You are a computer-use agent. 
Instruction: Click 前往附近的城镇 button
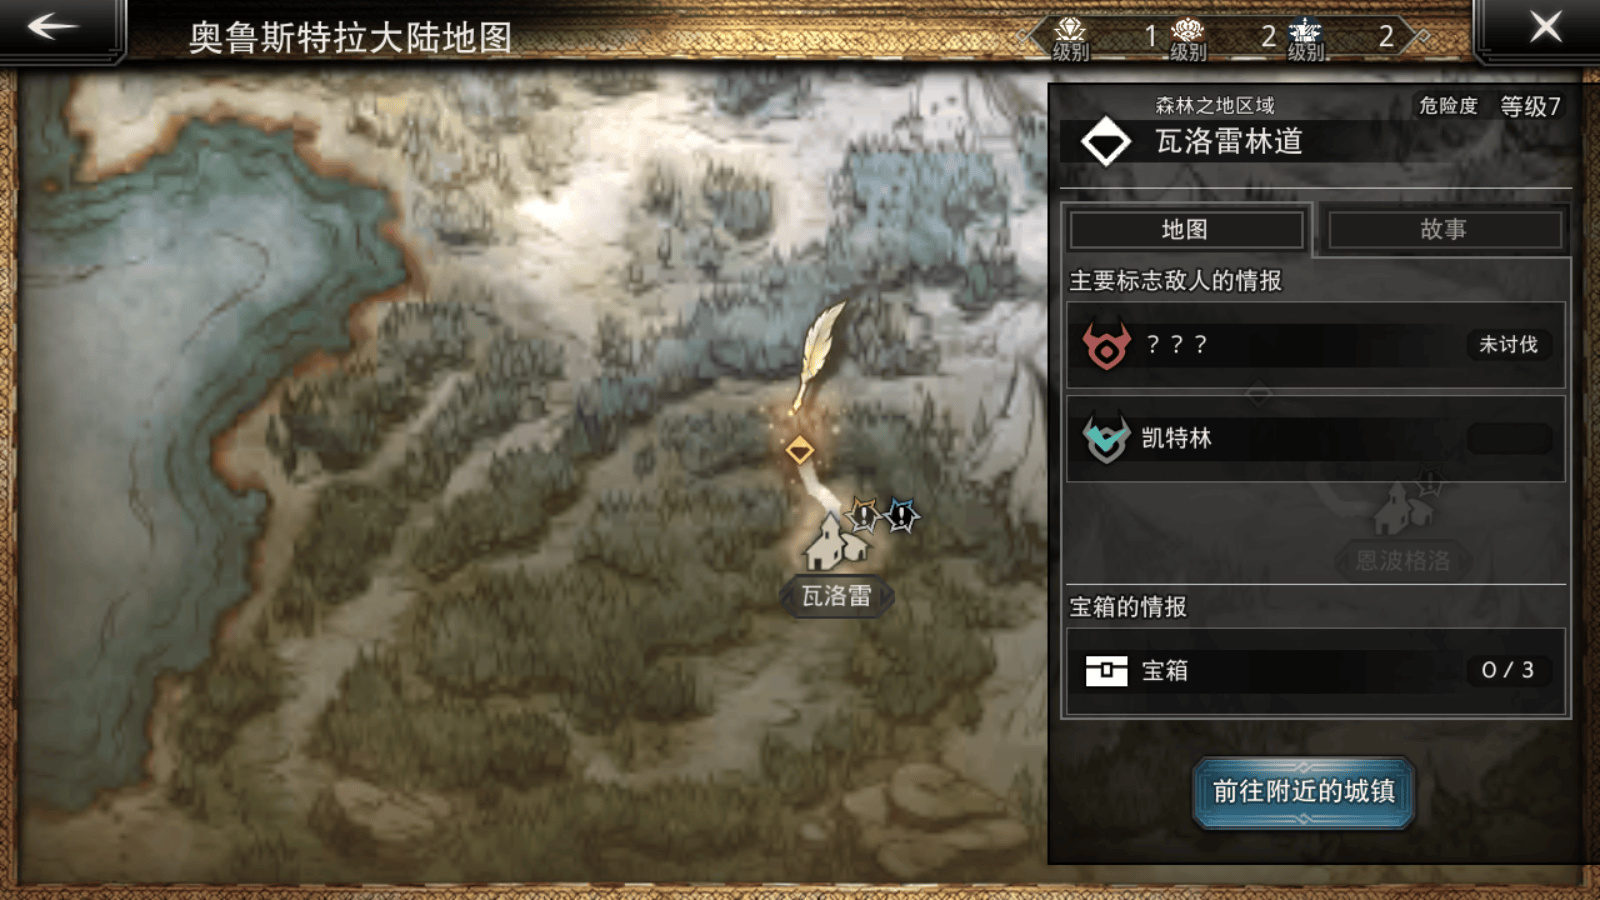click(x=1304, y=792)
